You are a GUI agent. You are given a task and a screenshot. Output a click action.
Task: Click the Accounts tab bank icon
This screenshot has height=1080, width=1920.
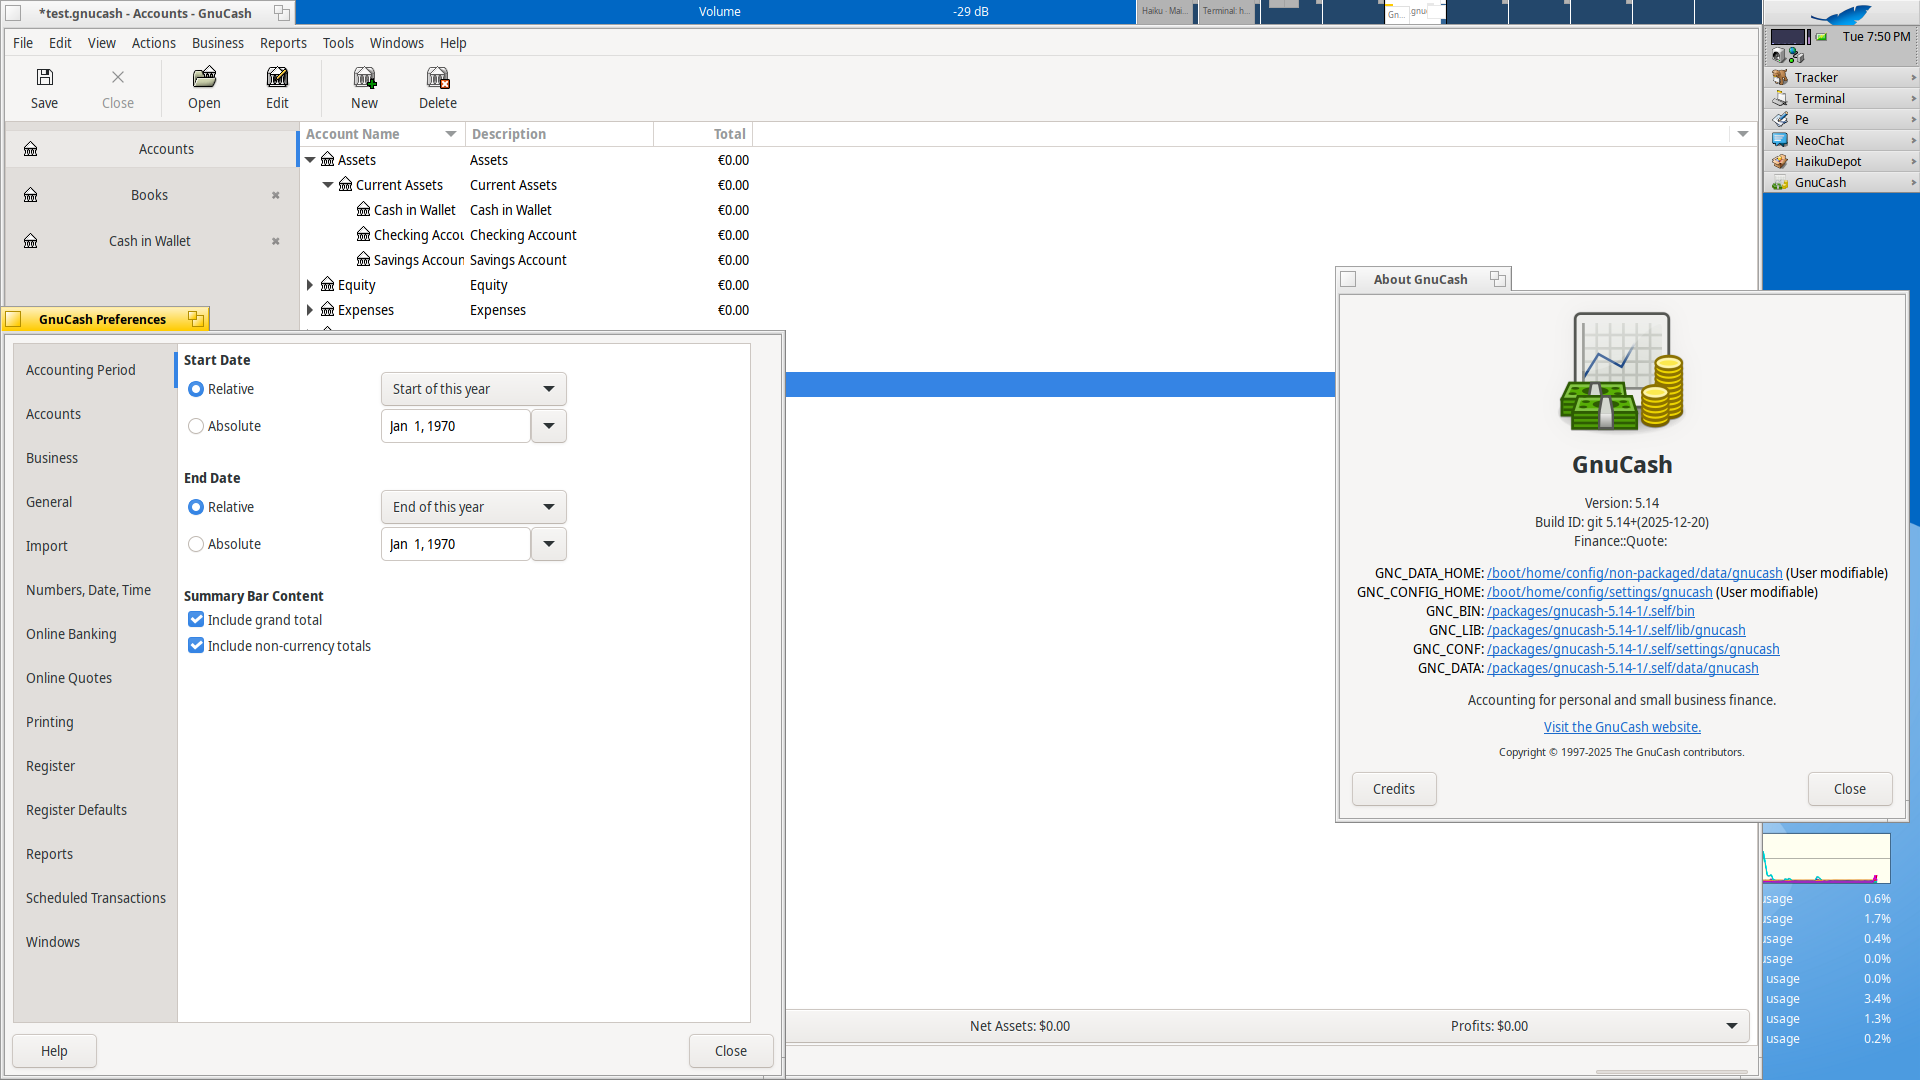click(31, 149)
